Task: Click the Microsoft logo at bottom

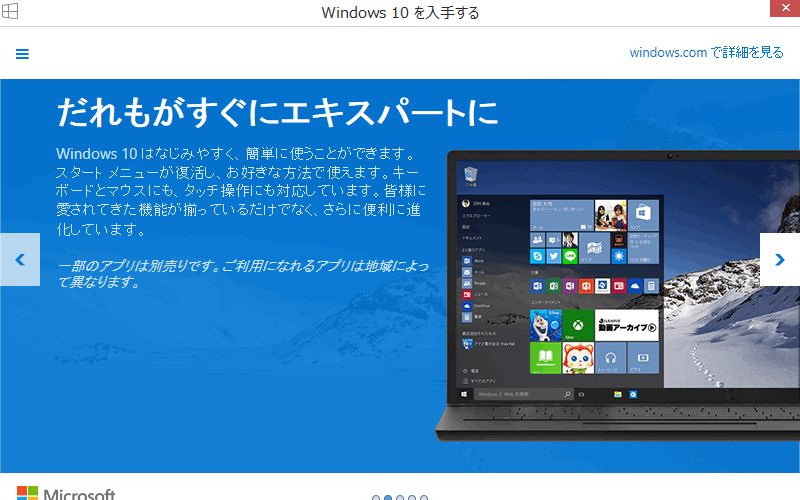Action: [x=66, y=494]
